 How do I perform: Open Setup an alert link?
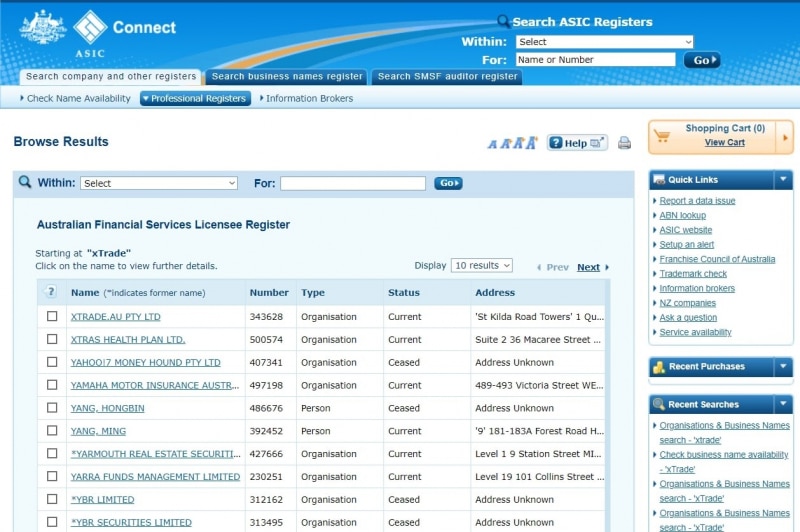(686, 245)
